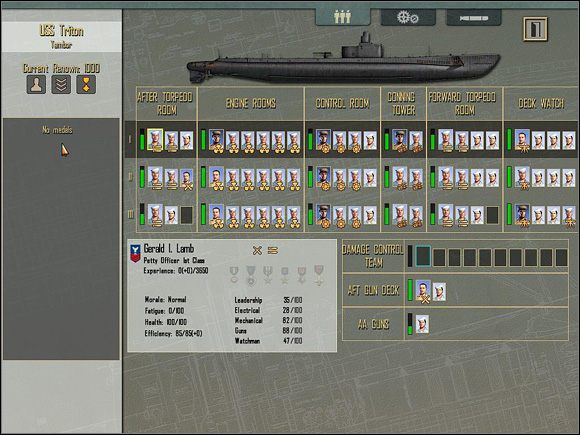
Task: Click the Deck Watch compartment header
Action: [541, 103]
